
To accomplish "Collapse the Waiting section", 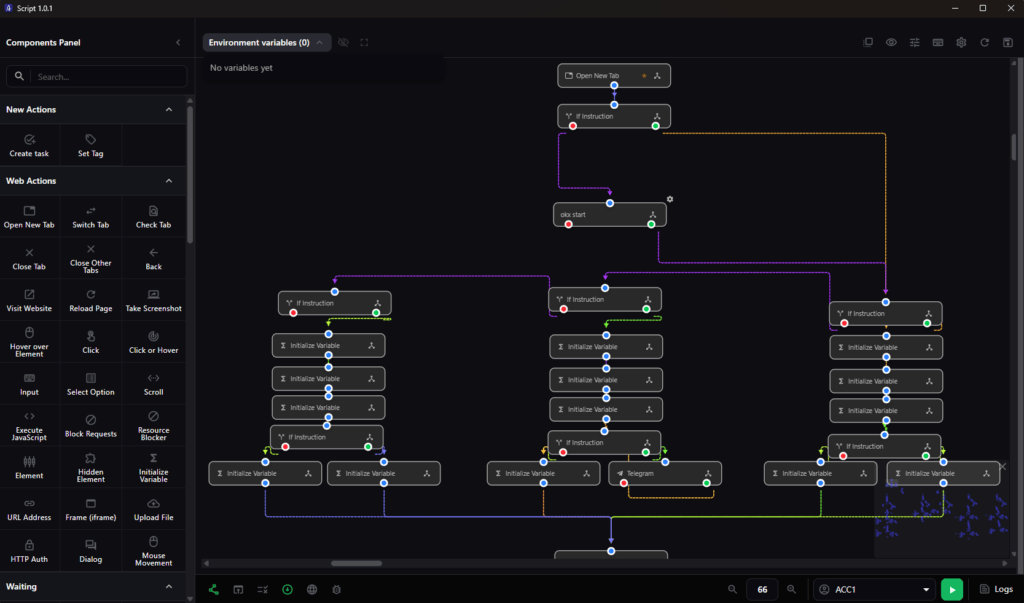I will (x=169, y=587).
